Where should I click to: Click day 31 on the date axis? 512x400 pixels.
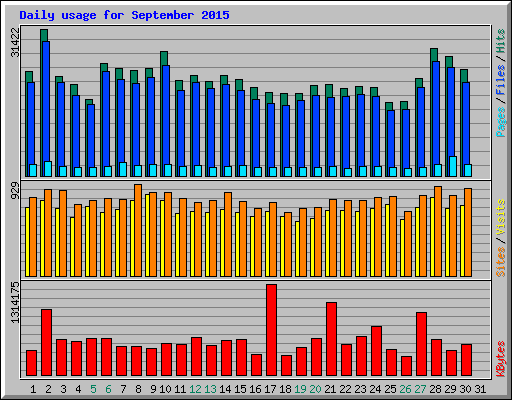tap(480, 389)
